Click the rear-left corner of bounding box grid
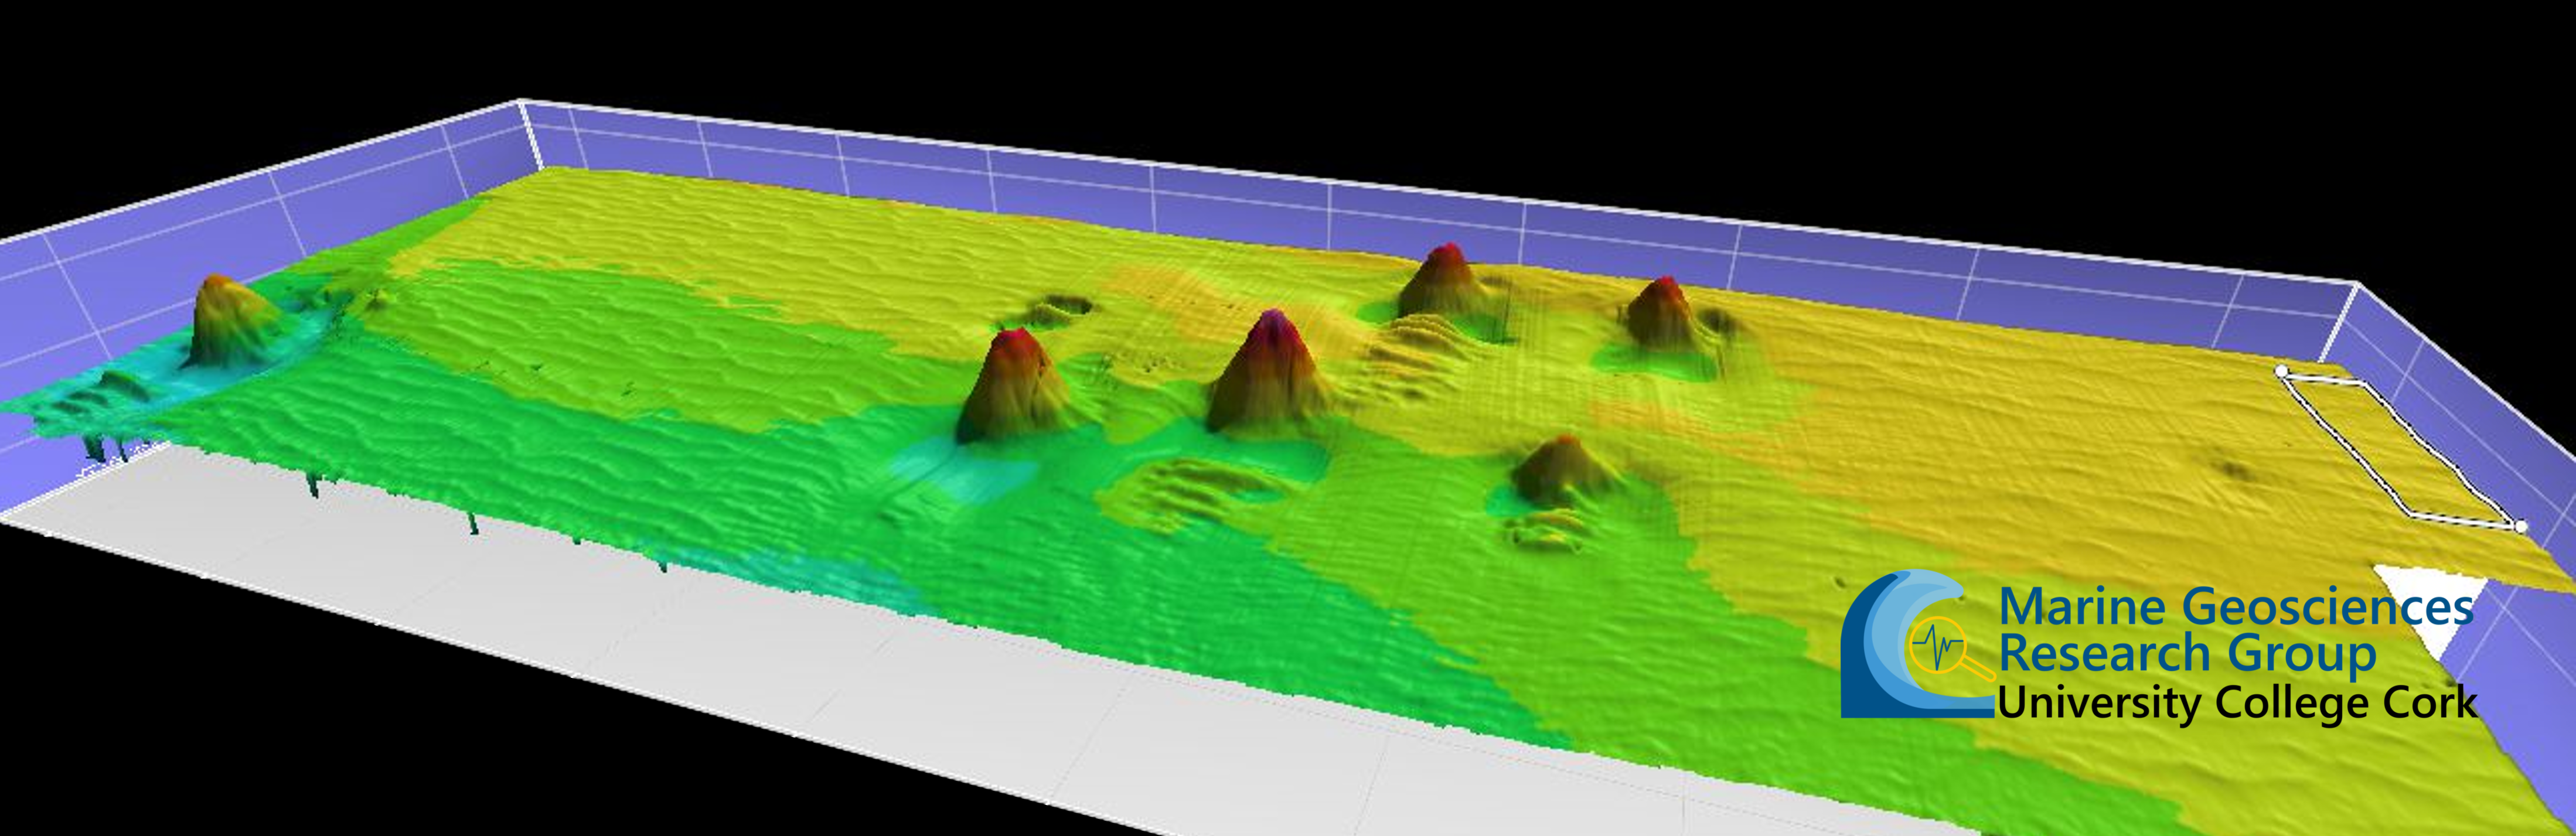 pyautogui.click(x=520, y=102)
